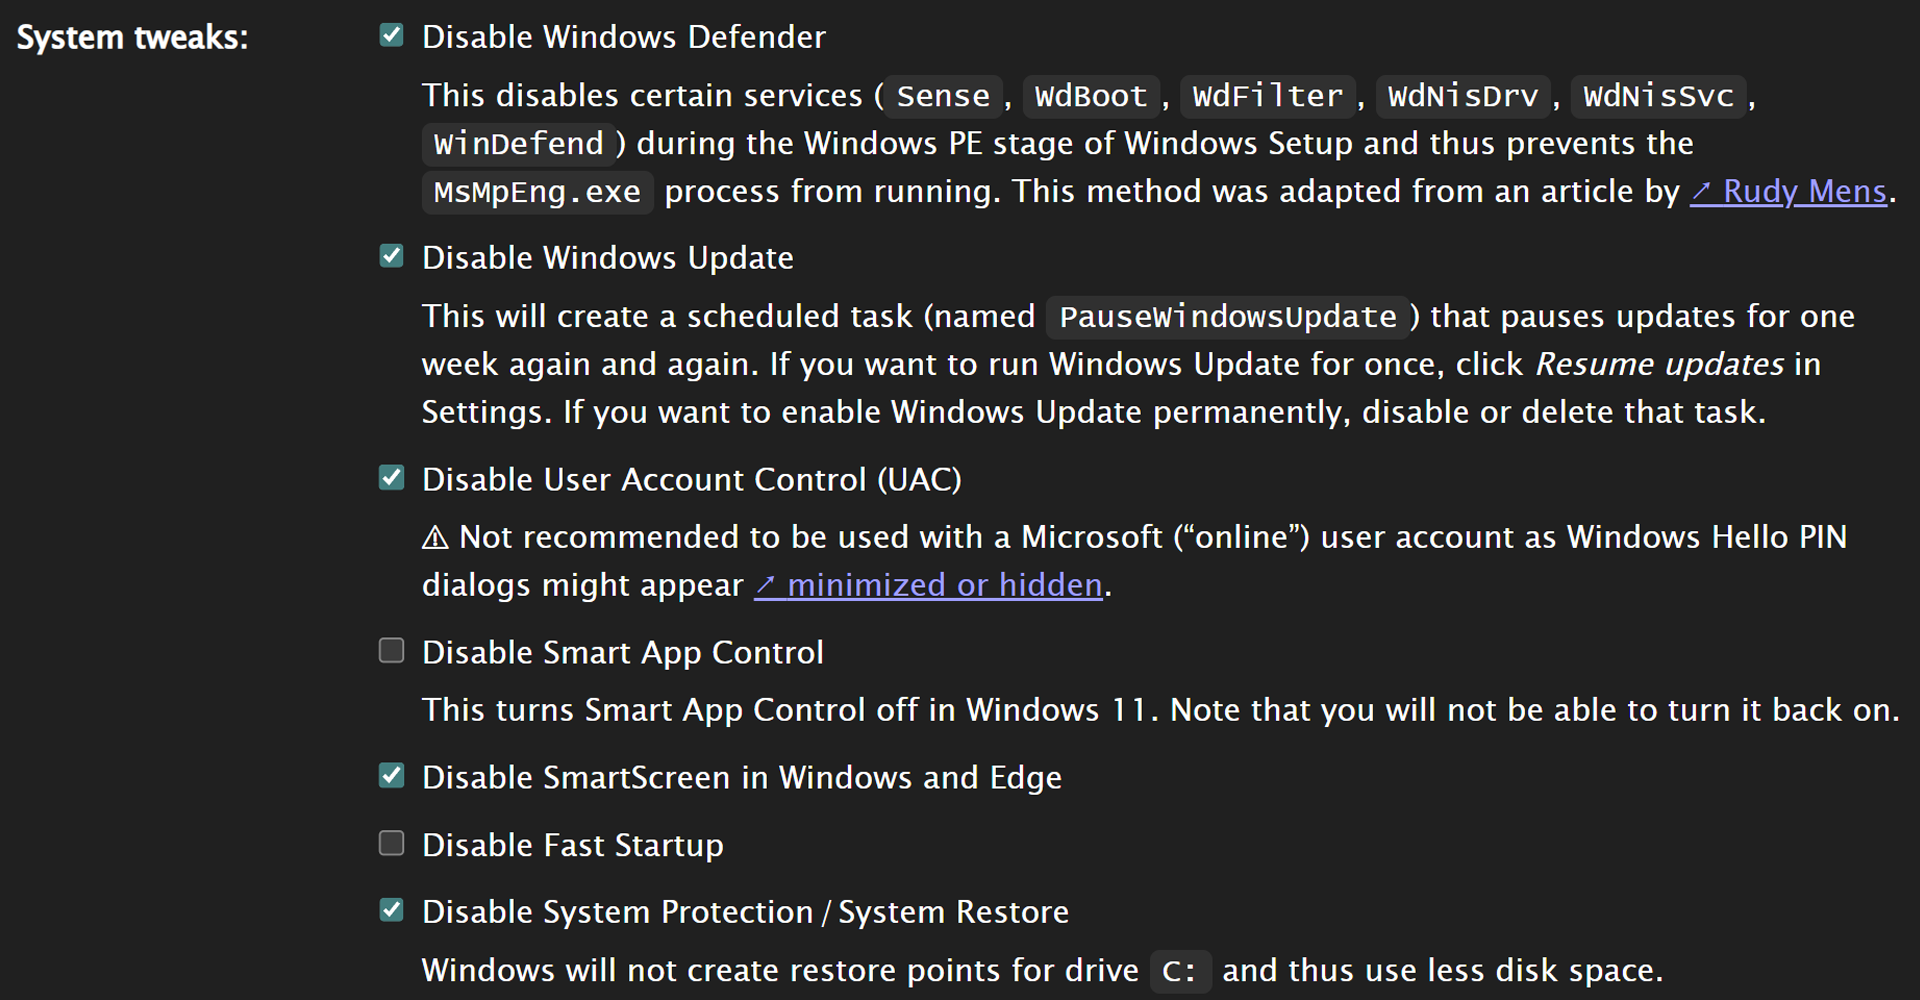Image resolution: width=1920 pixels, height=1000 pixels.
Task: Click the Sense service code tag
Action: 943,96
